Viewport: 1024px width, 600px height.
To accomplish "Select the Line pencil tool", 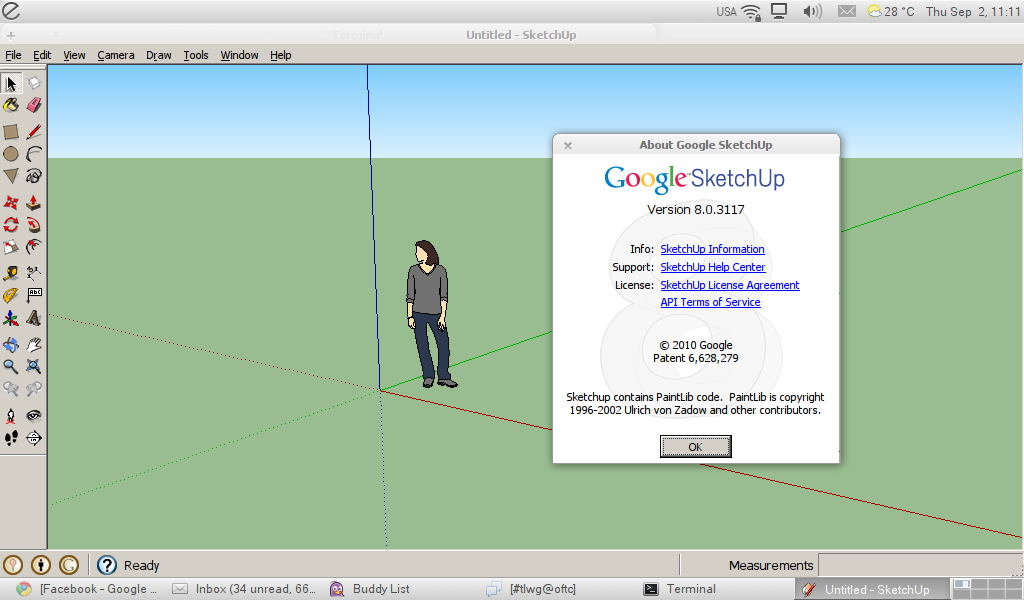I will pos(34,132).
